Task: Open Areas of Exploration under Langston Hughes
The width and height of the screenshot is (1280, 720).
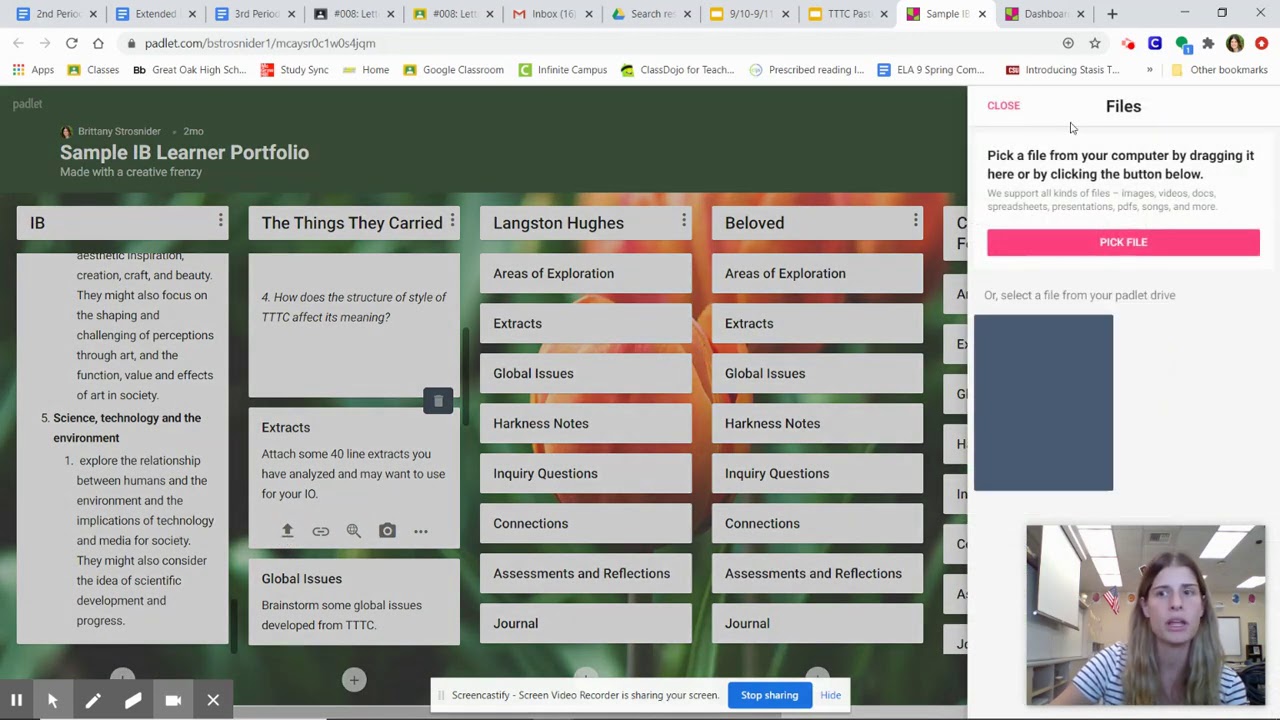Action: tap(585, 273)
